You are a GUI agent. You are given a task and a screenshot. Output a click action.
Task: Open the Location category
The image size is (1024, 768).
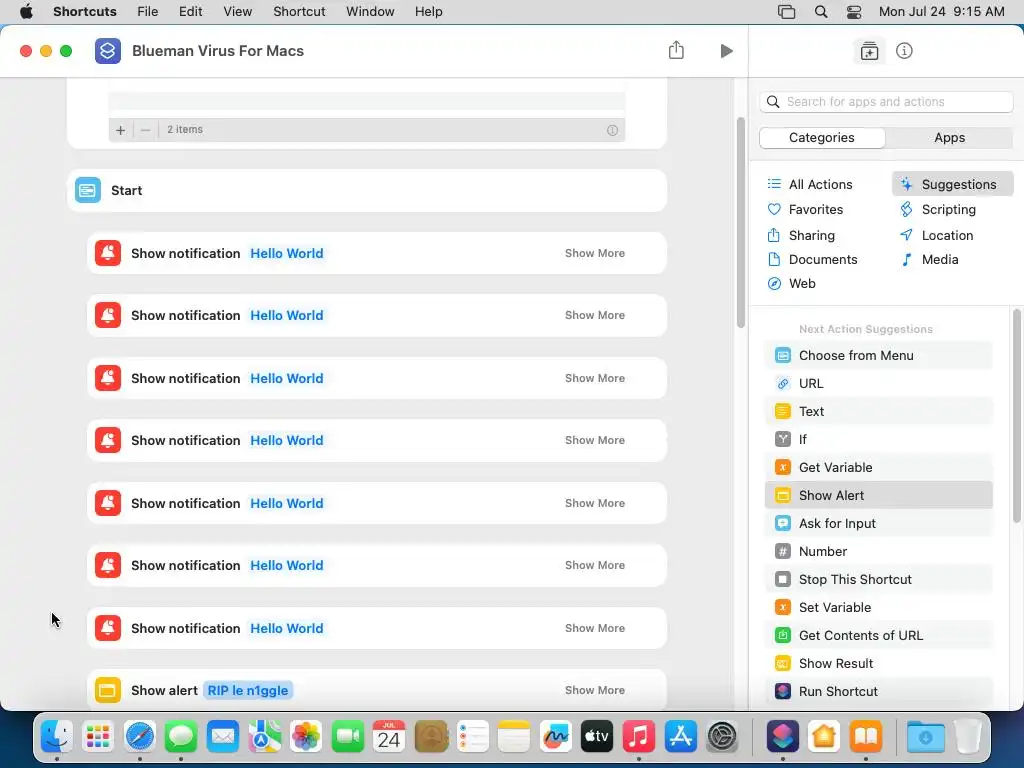936,235
